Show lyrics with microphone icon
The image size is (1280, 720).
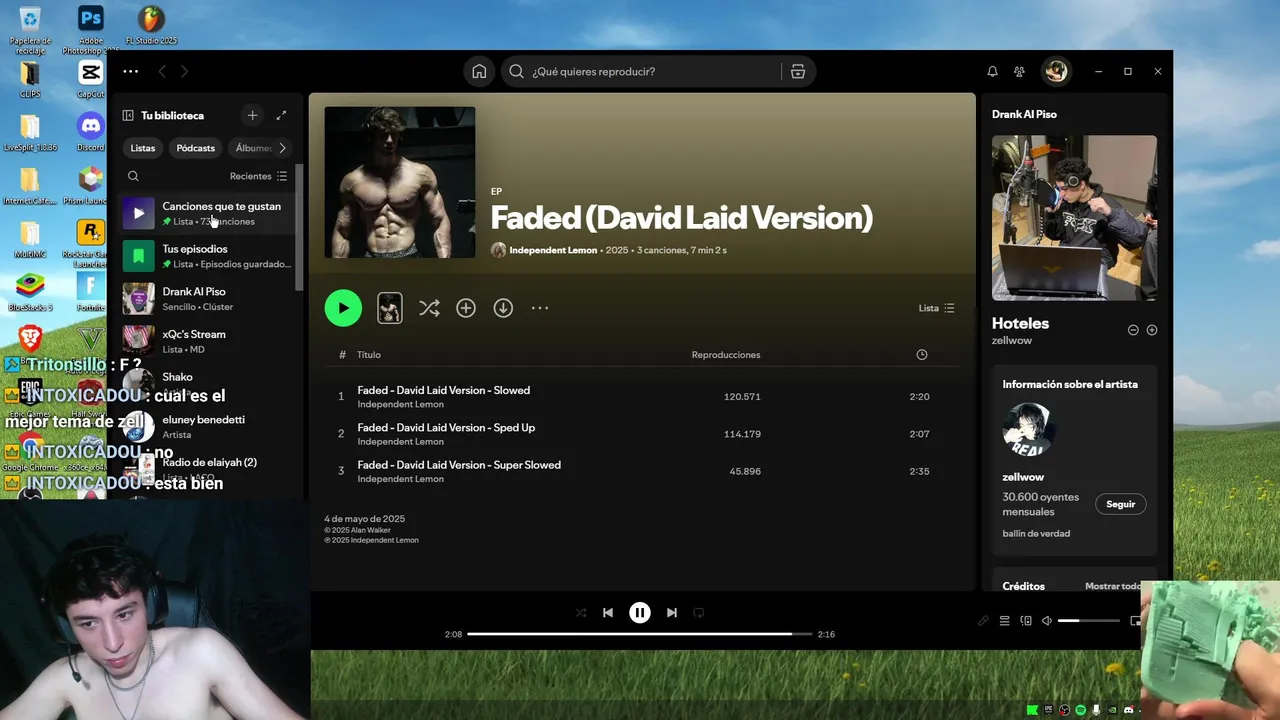point(983,621)
